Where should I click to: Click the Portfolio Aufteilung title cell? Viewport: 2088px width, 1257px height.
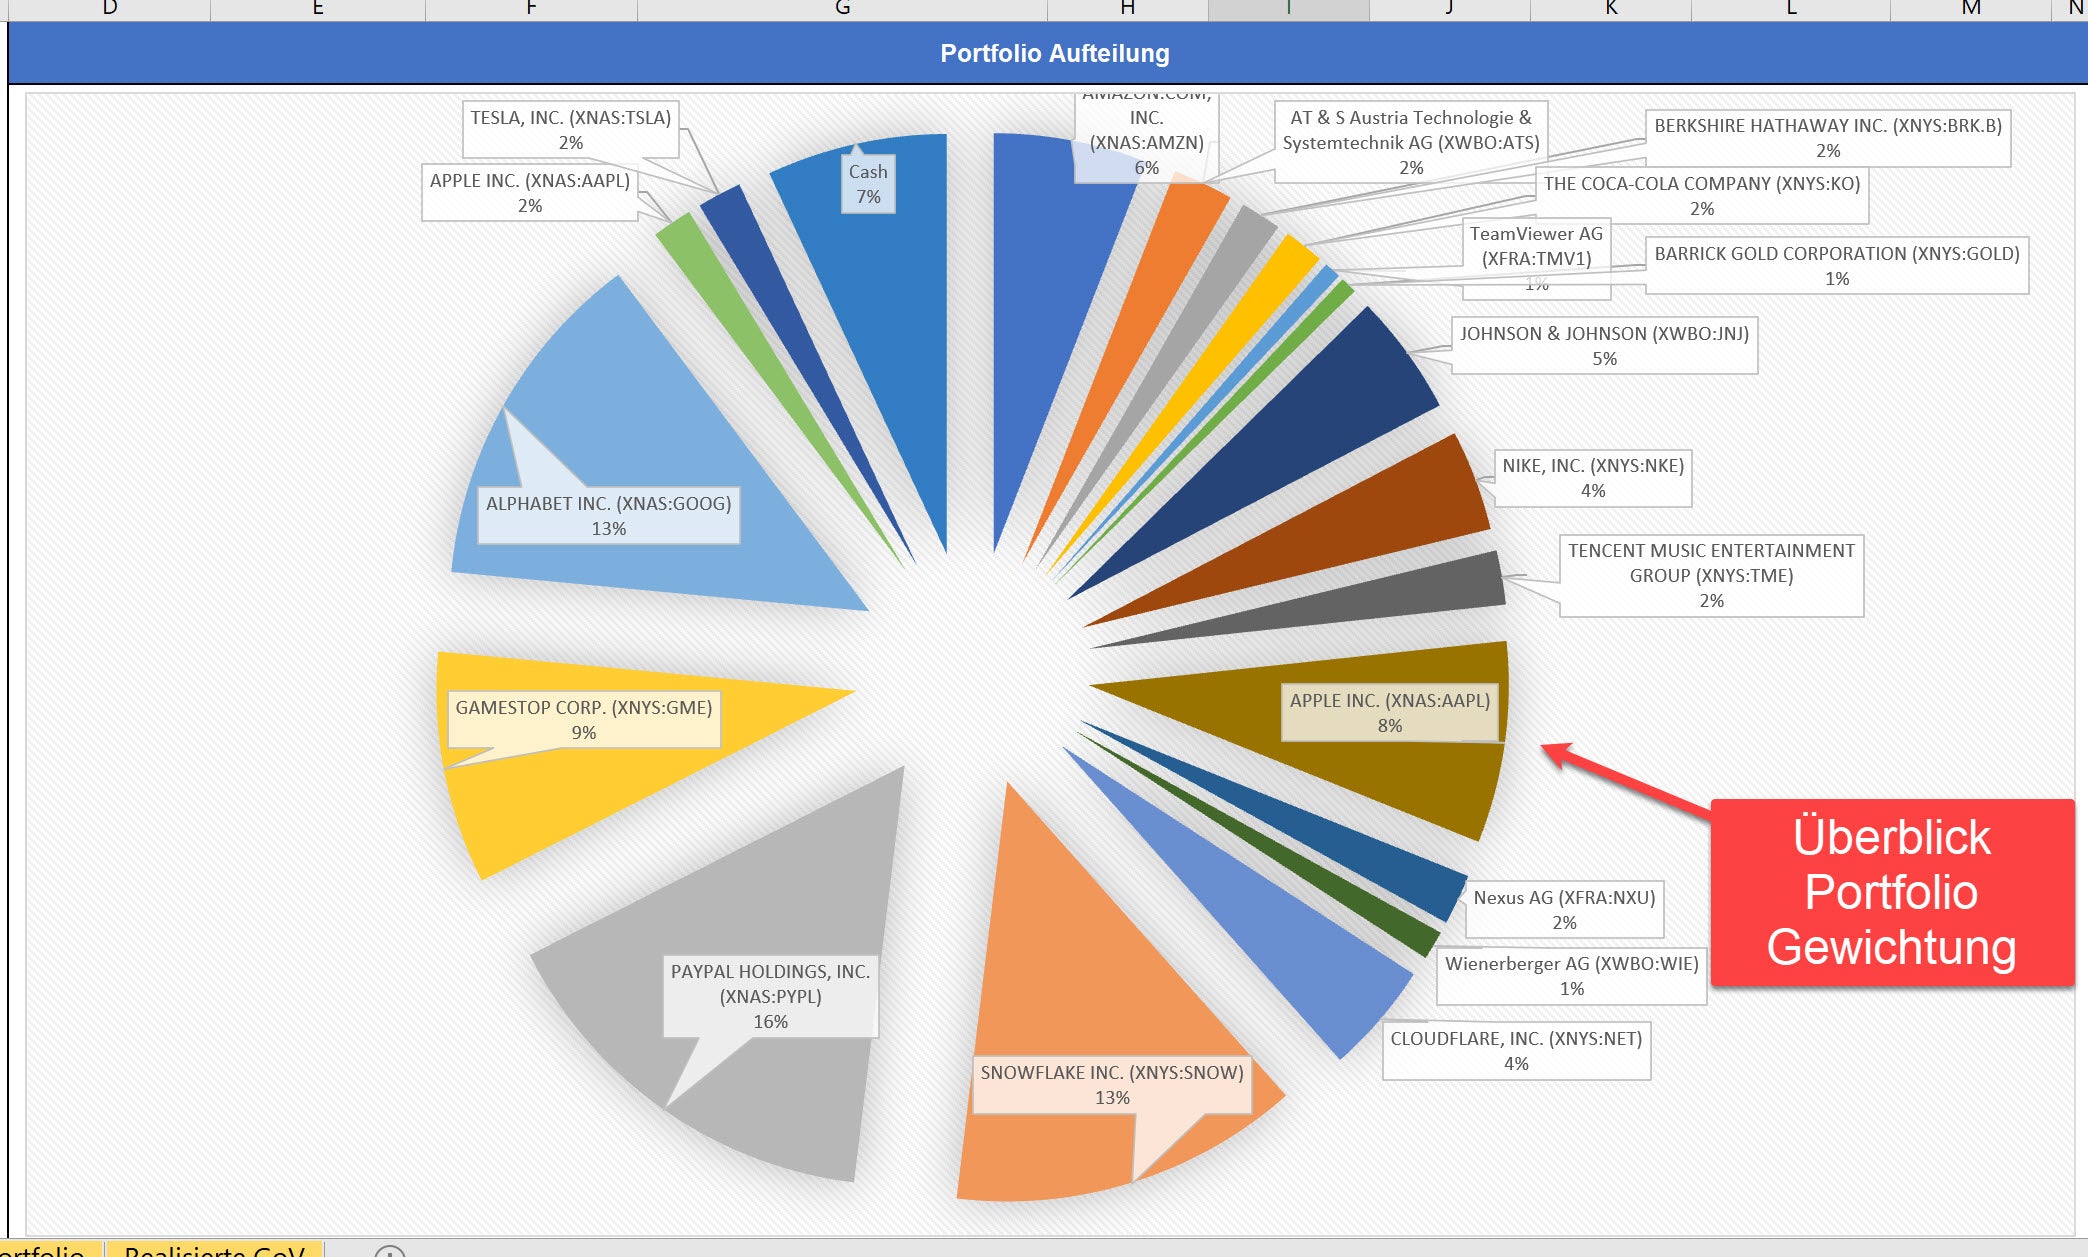coord(1054,53)
